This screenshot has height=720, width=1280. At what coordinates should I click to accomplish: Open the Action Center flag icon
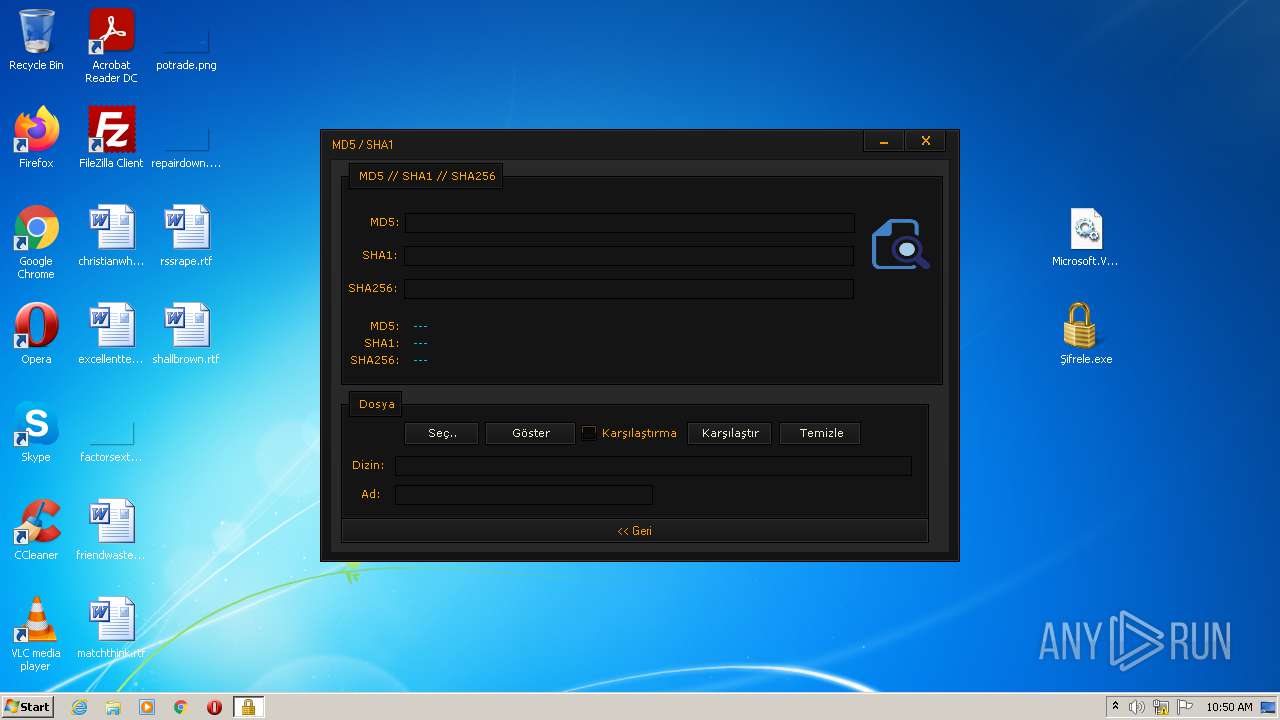pyautogui.click(x=1185, y=707)
